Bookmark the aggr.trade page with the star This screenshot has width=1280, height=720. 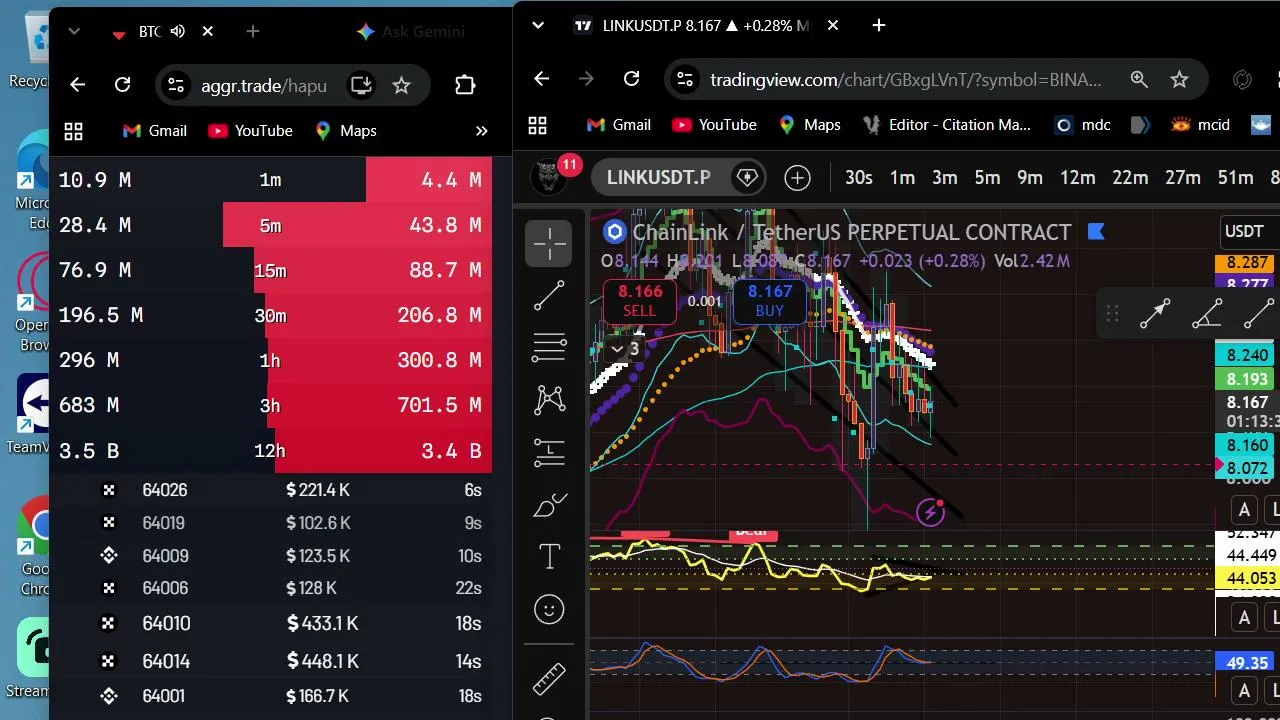pyautogui.click(x=401, y=86)
